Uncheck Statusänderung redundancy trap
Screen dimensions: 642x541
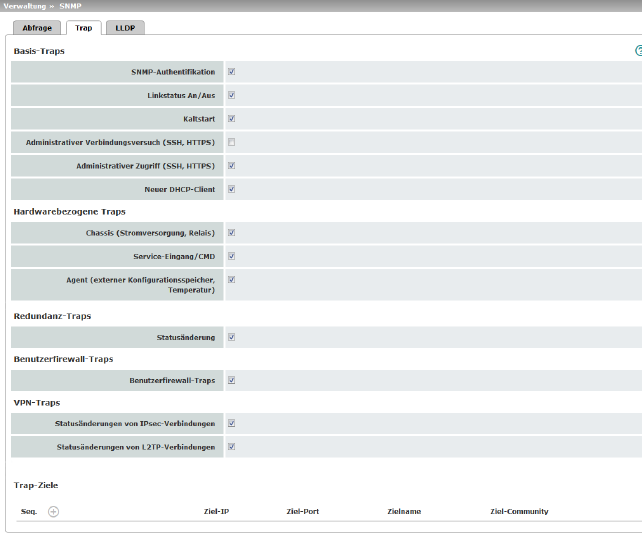(x=231, y=337)
